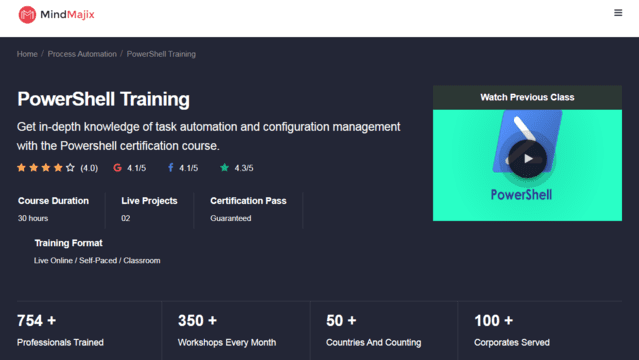Click Live Online / Self-Paced / Classroom text
The image size is (639, 360).
click(x=97, y=261)
